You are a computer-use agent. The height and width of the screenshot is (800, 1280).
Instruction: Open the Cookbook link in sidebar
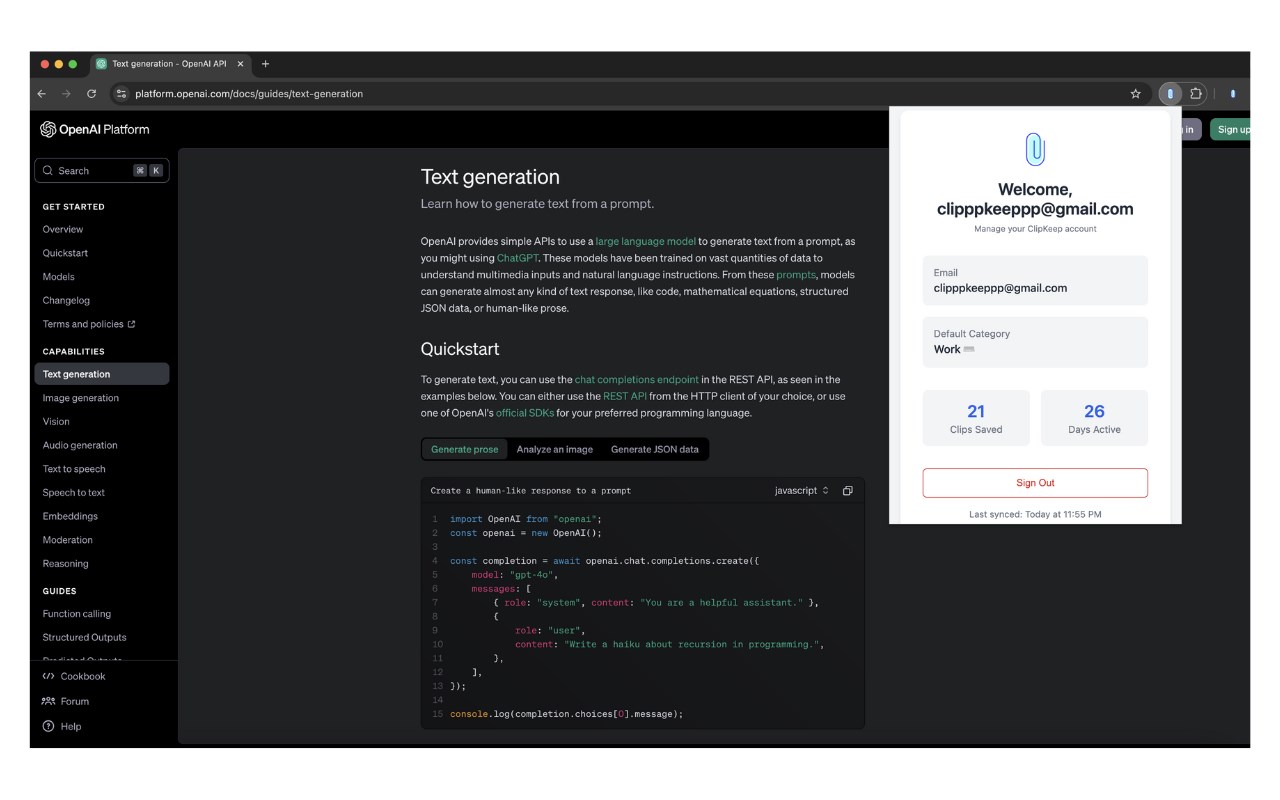click(74, 676)
